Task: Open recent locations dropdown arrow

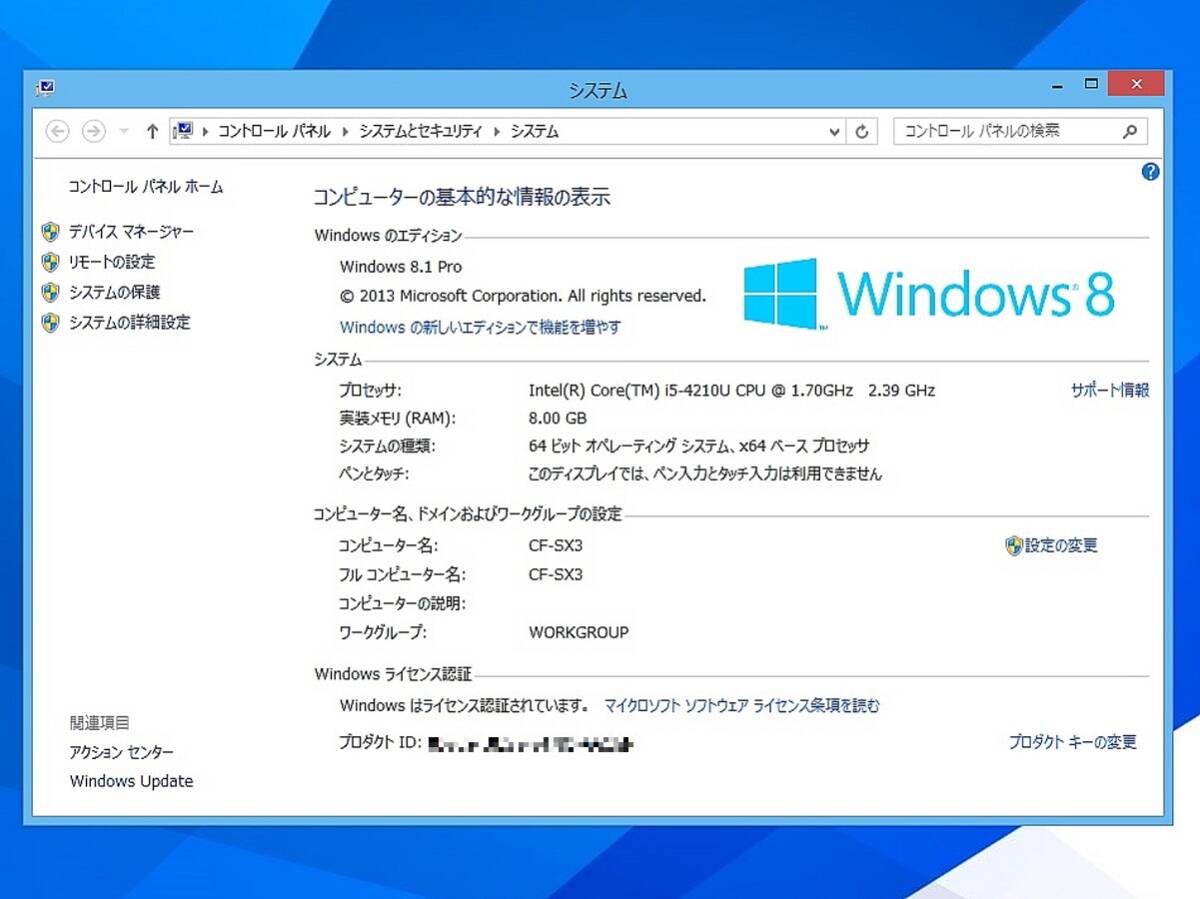Action: pyautogui.click(x=124, y=131)
